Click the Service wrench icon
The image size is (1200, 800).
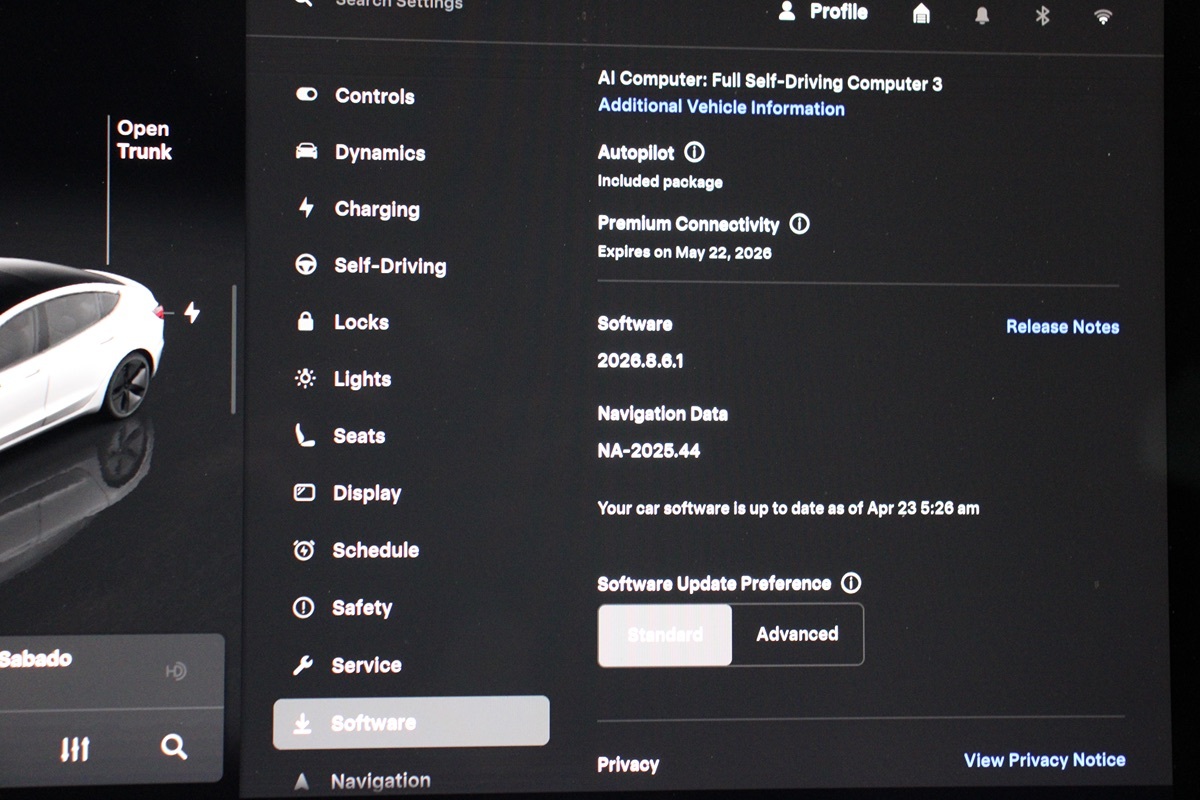coord(303,665)
